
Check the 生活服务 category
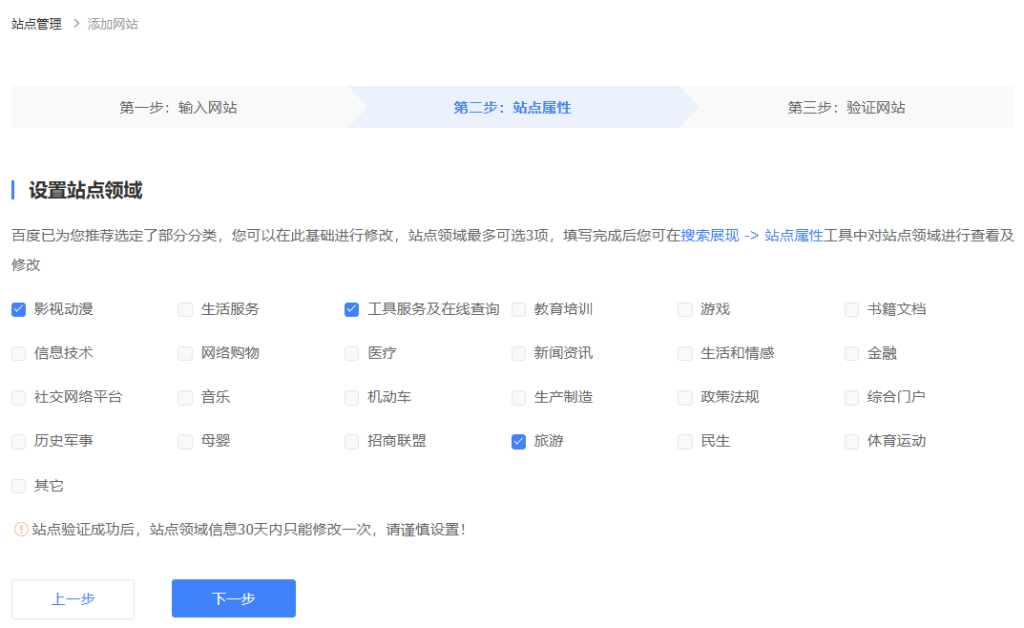pos(185,309)
